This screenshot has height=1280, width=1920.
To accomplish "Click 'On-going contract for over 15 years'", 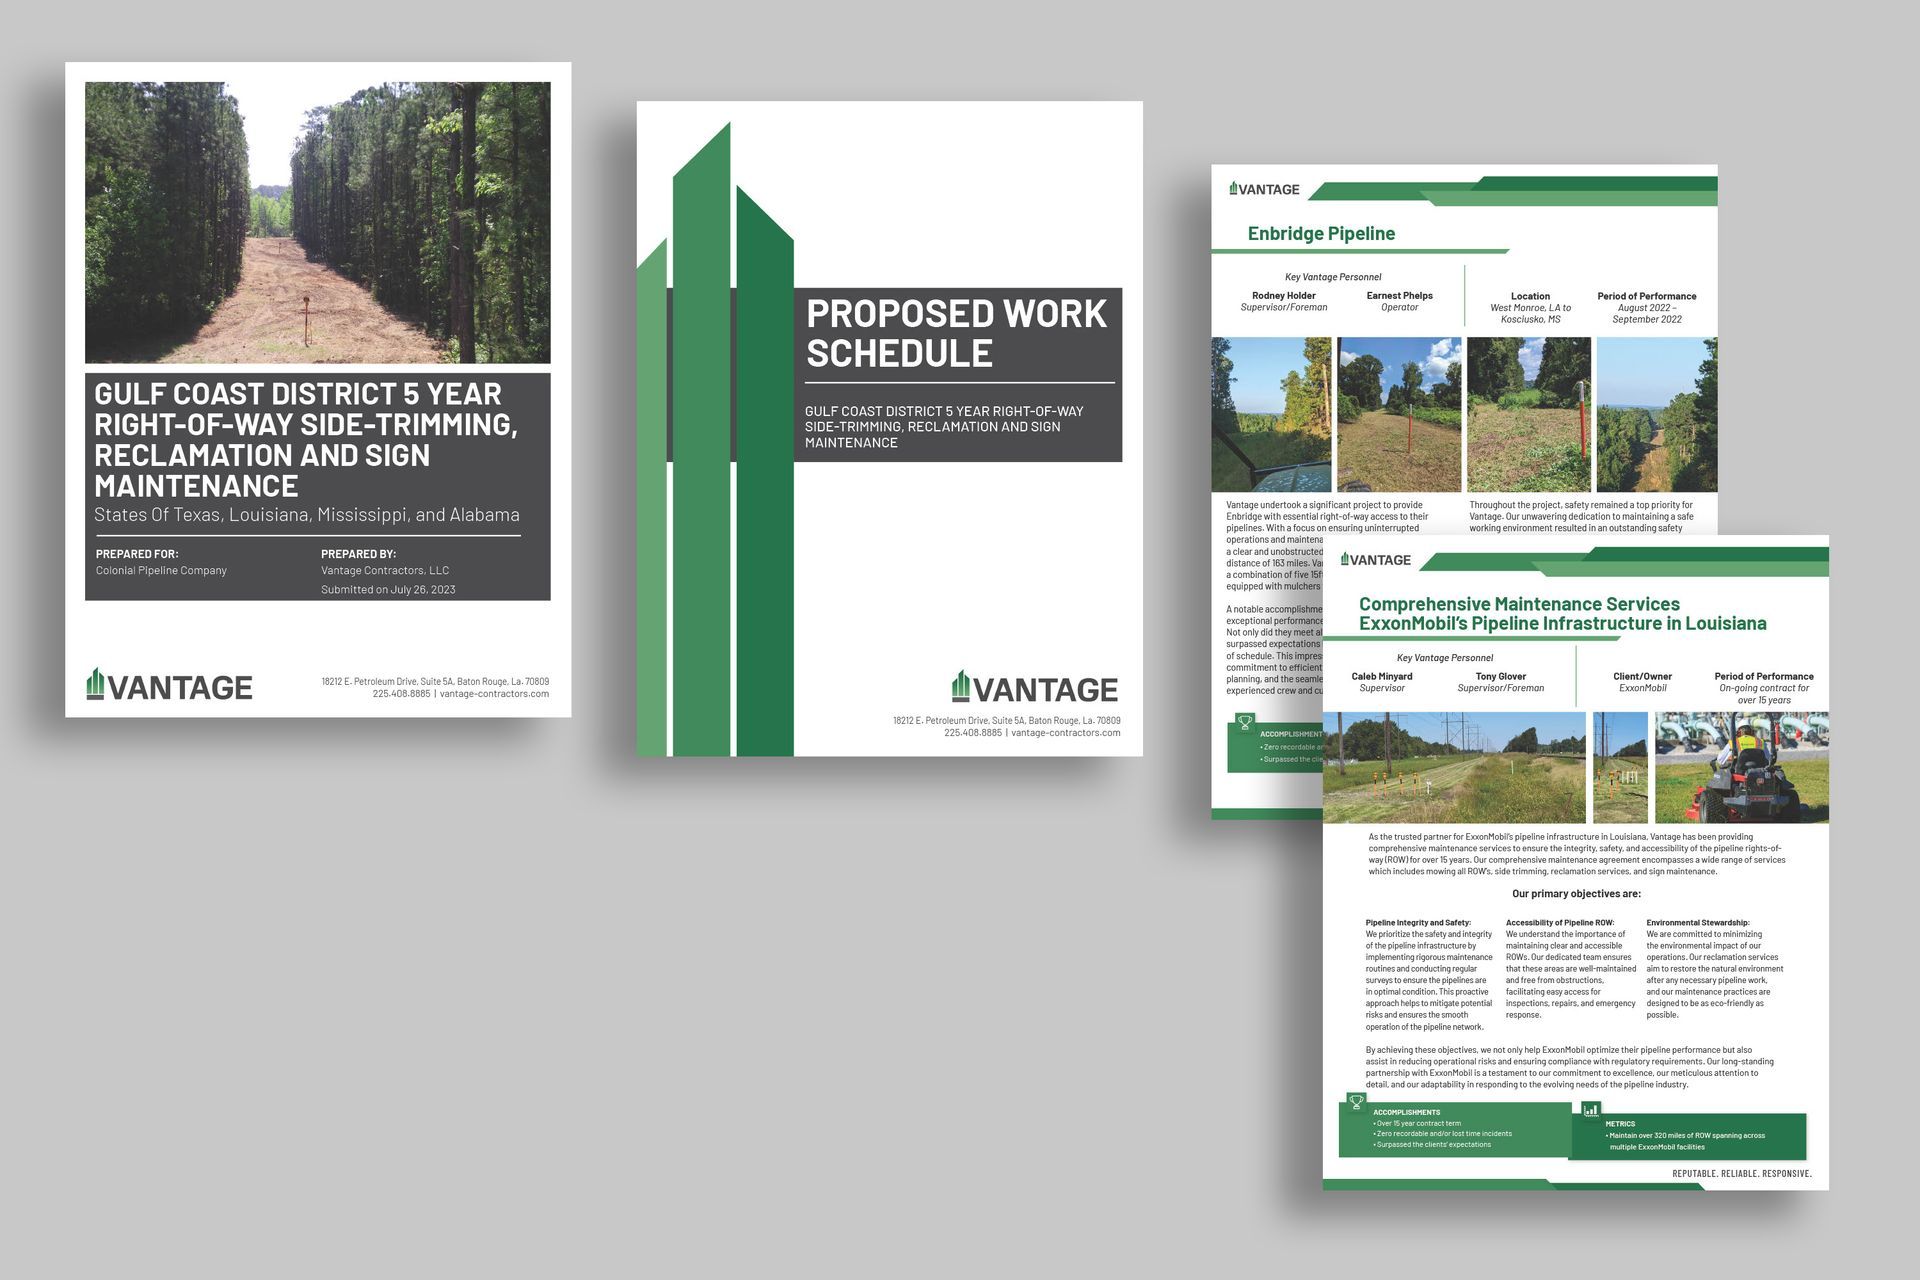I will click(x=1764, y=694).
